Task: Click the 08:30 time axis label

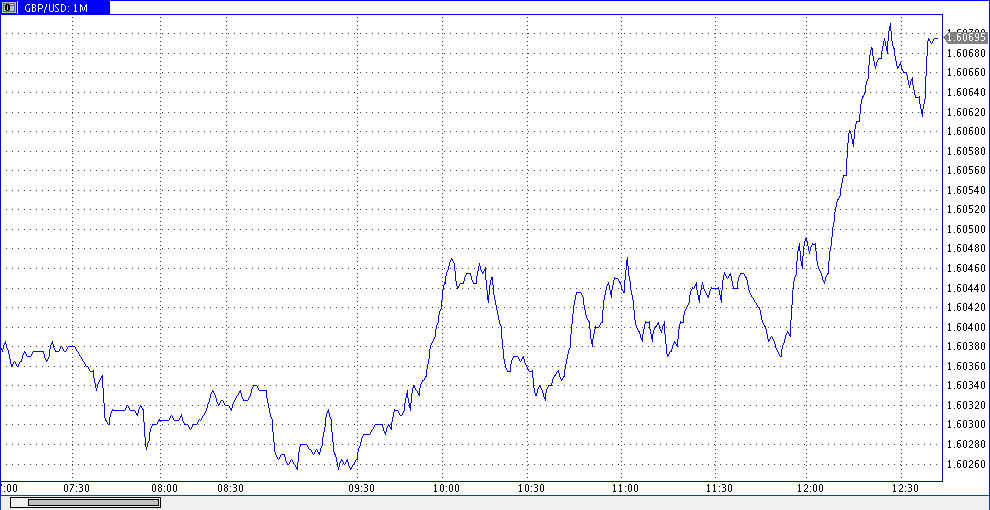Action: 231,489
